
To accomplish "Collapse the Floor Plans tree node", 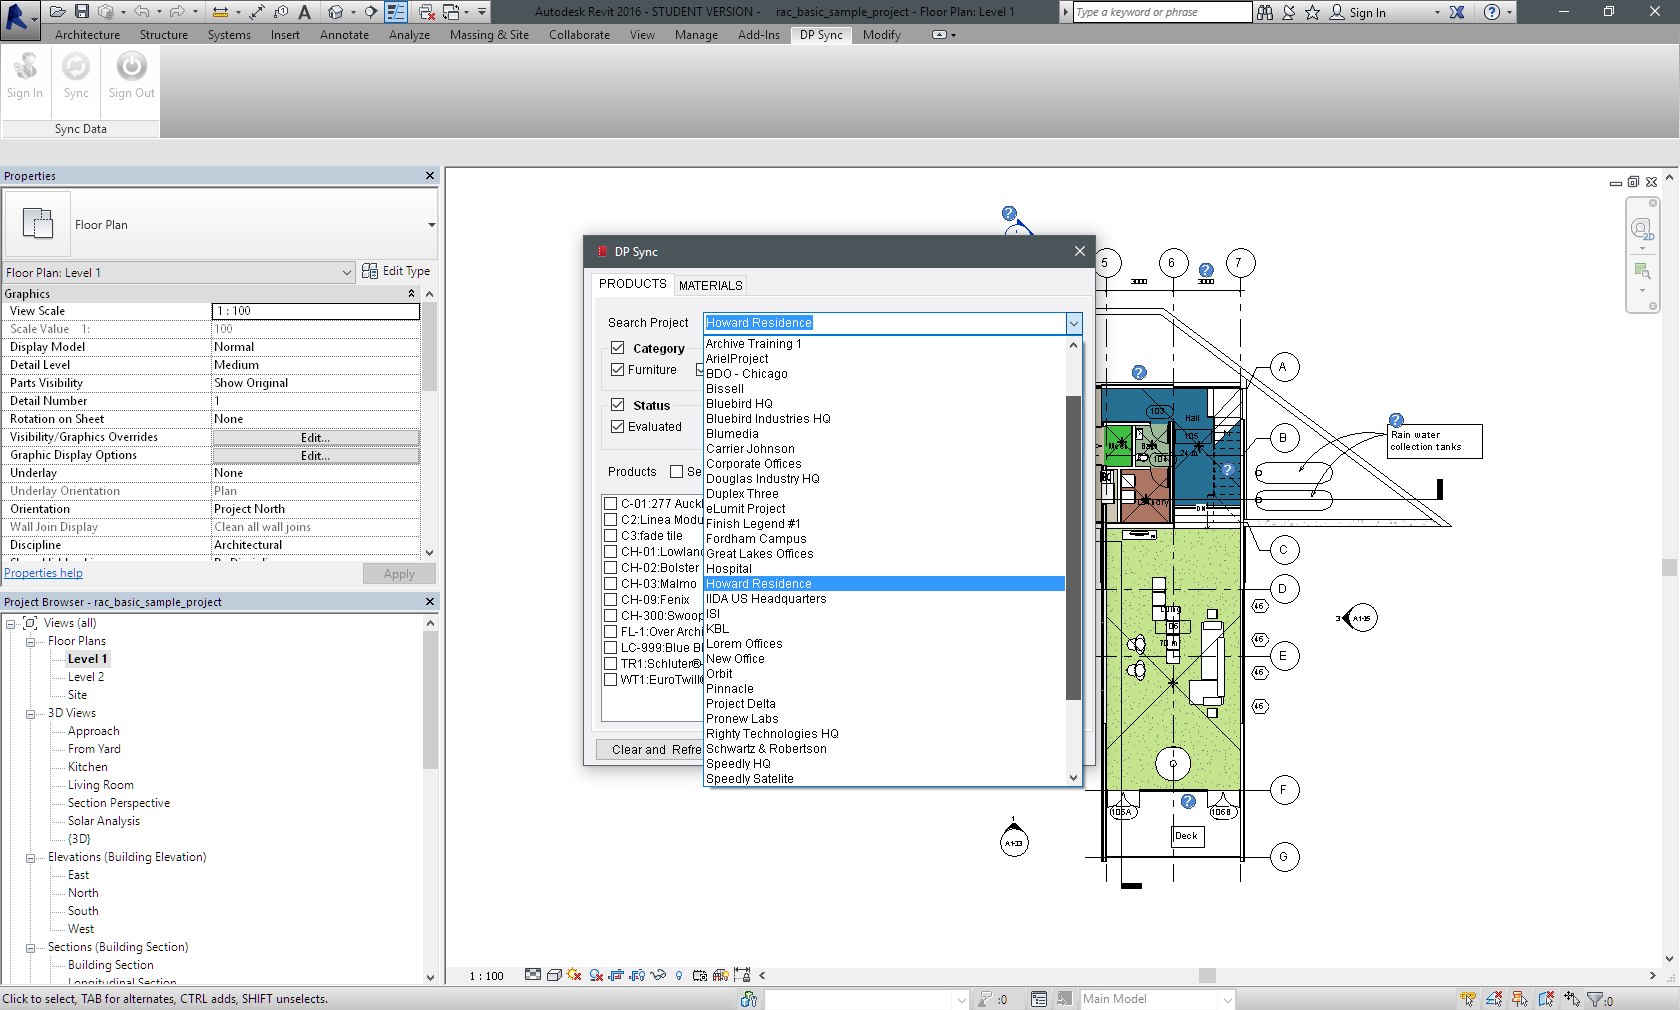I will pos(31,641).
